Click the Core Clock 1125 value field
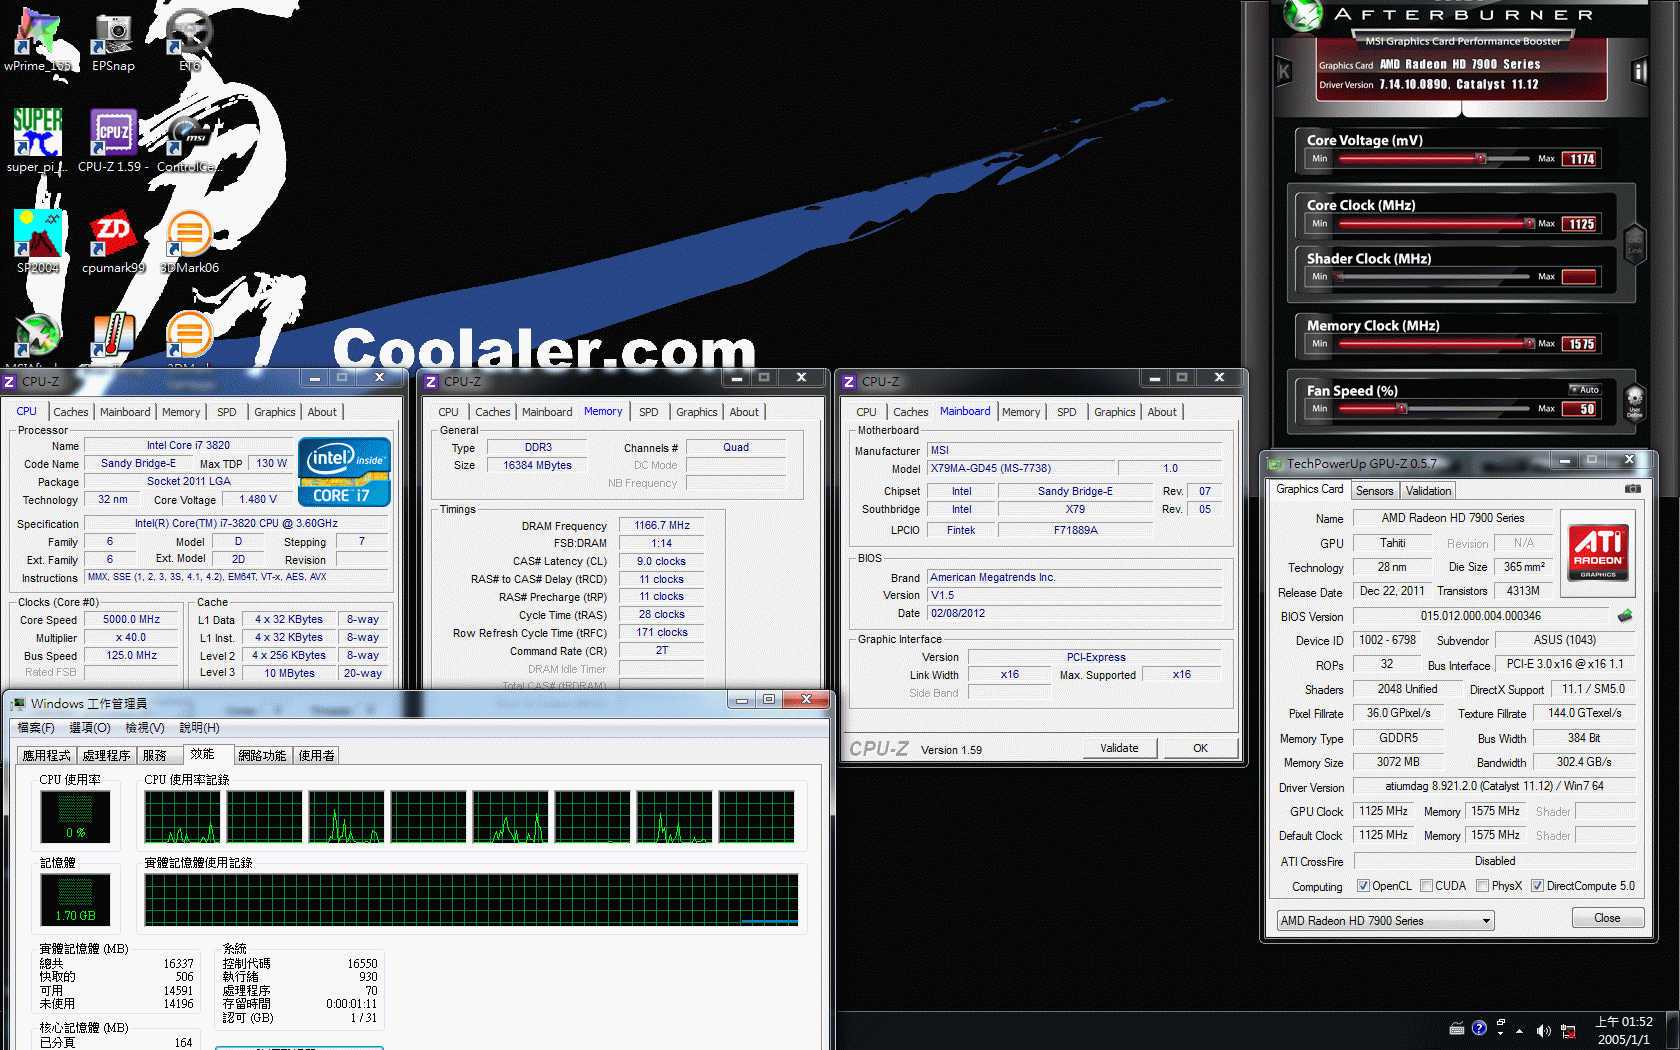The width and height of the screenshot is (1680, 1050). click(1581, 224)
